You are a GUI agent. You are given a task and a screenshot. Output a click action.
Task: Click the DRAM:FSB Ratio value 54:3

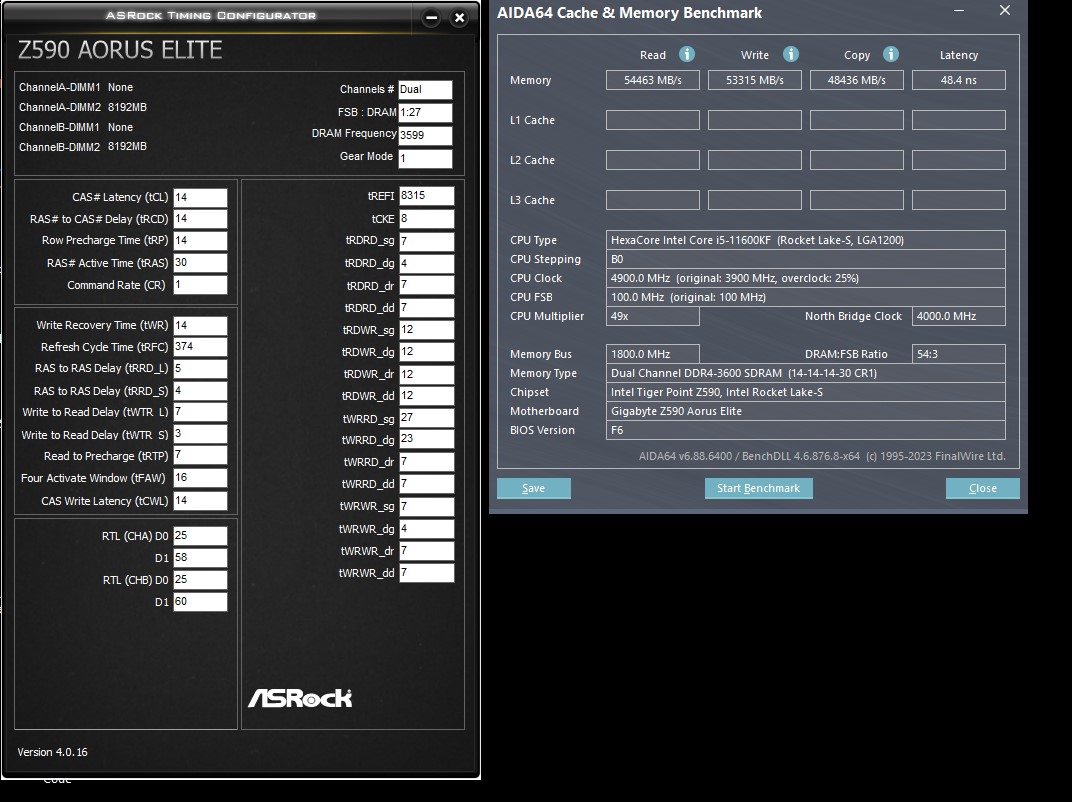[959, 354]
